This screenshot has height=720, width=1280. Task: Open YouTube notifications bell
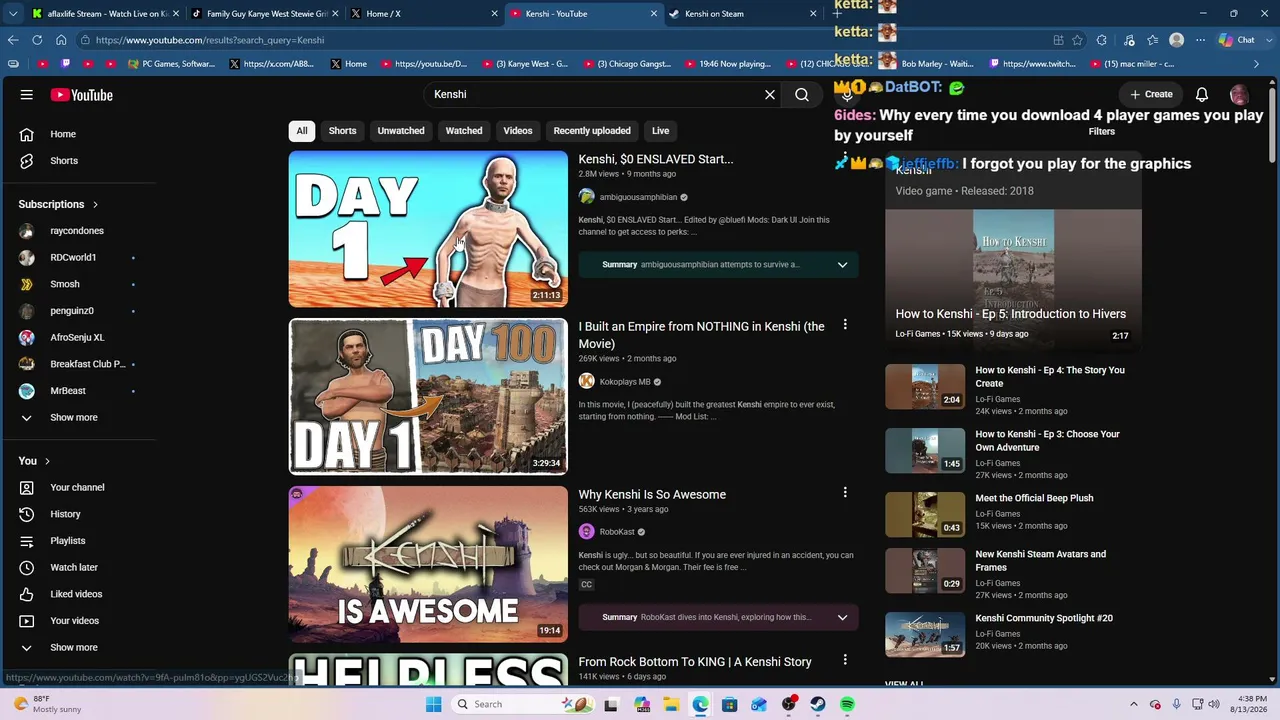pos(1202,95)
